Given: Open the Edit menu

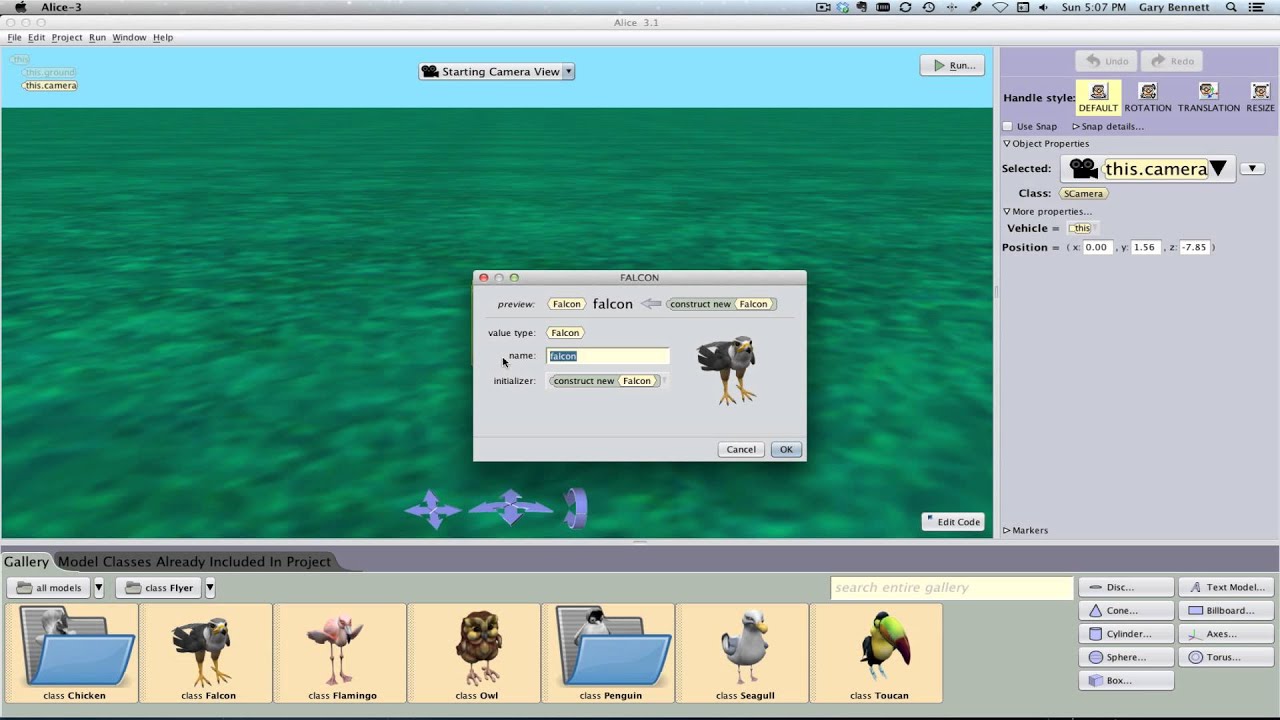Looking at the screenshot, I should (36, 37).
